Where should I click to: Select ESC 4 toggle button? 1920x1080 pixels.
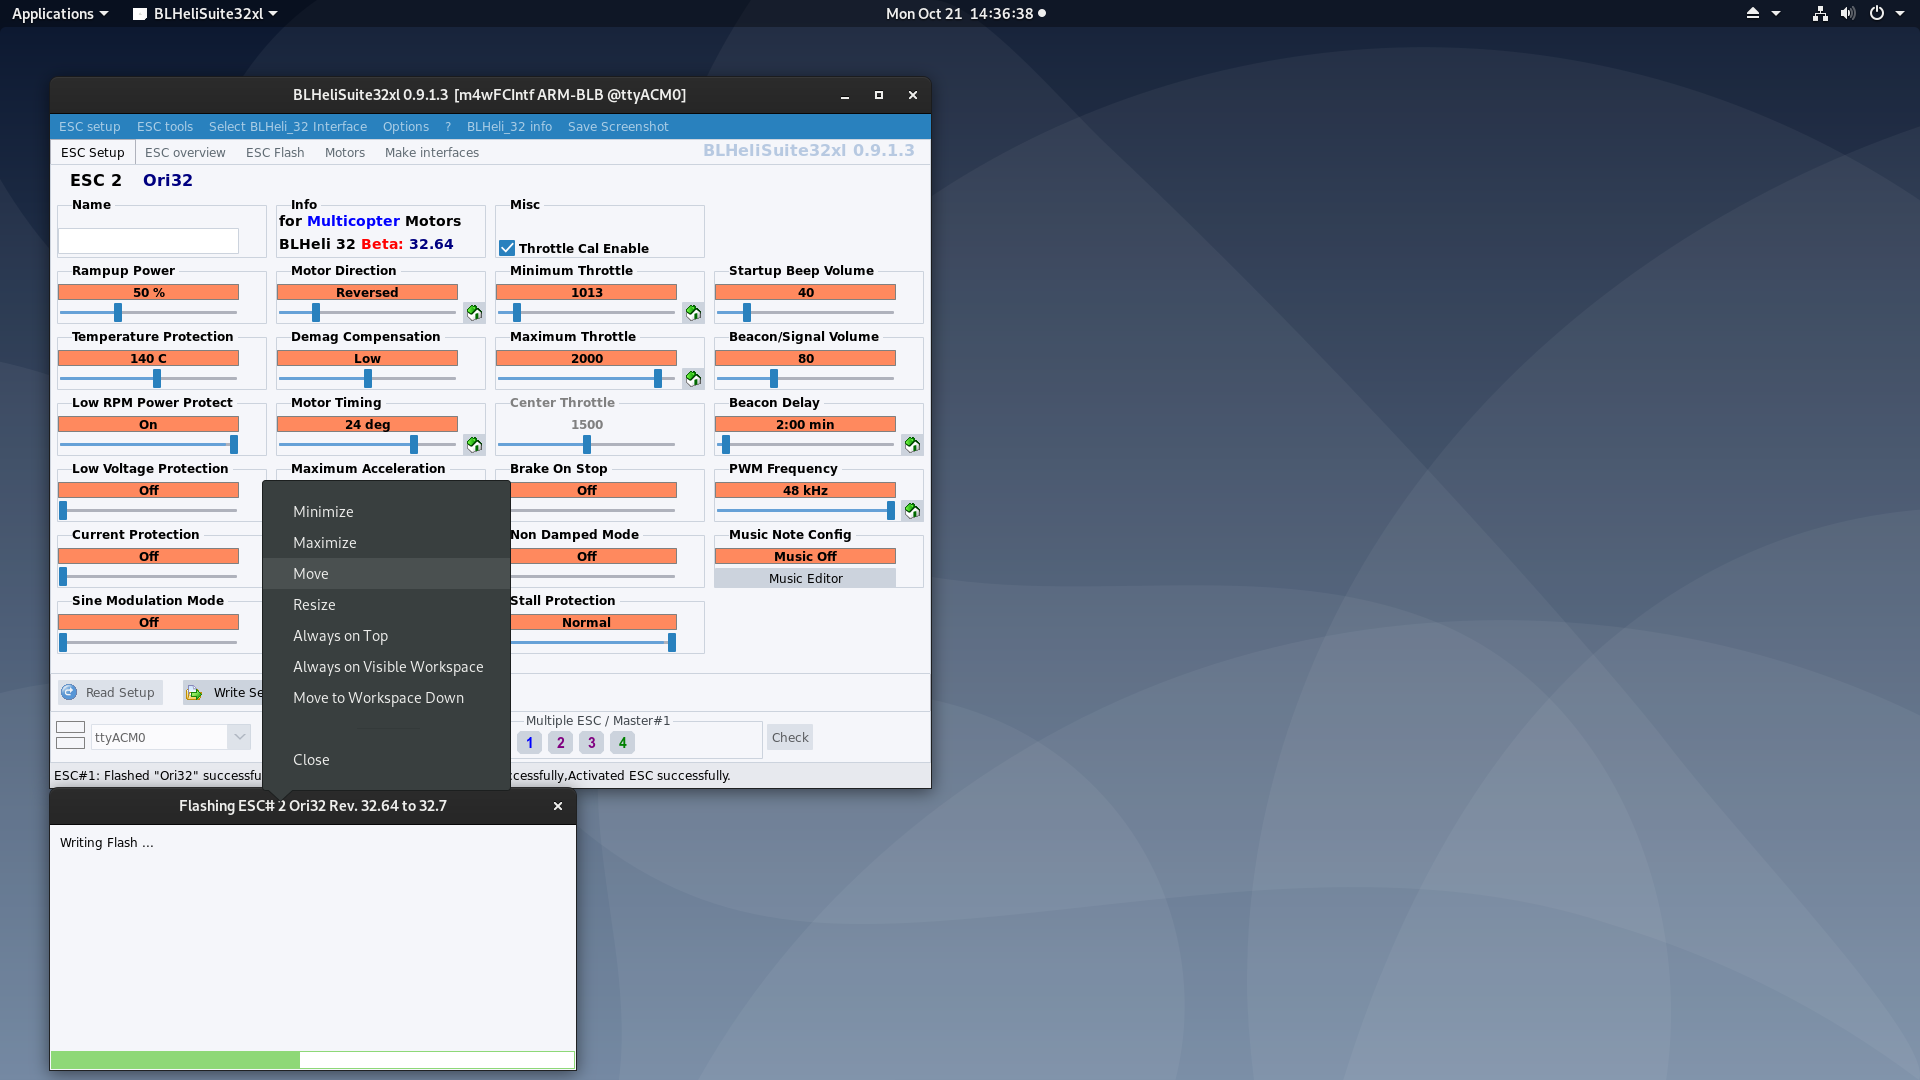(x=623, y=743)
